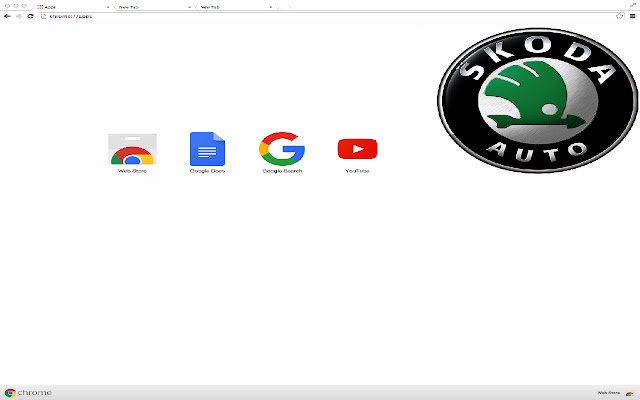Click the forward navigation arrow
This screenshot has width=640, height=400.
click(19, 16)
